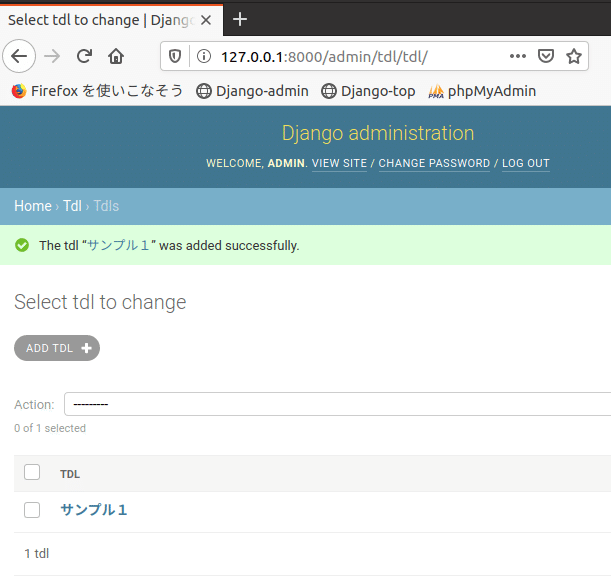Sort by the TDL column header
The image size is (611, 578).
(70, 474)
